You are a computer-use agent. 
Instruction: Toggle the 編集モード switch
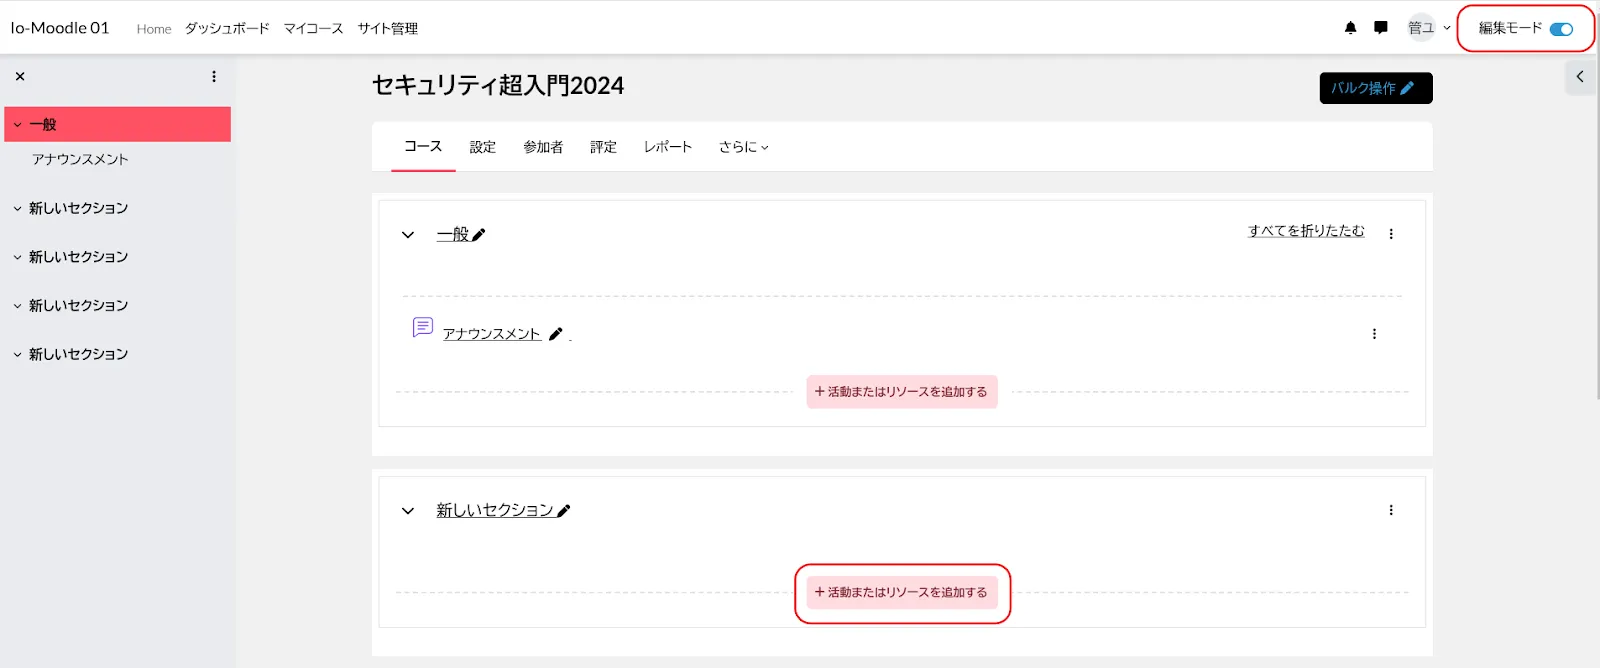[1560, 29]
